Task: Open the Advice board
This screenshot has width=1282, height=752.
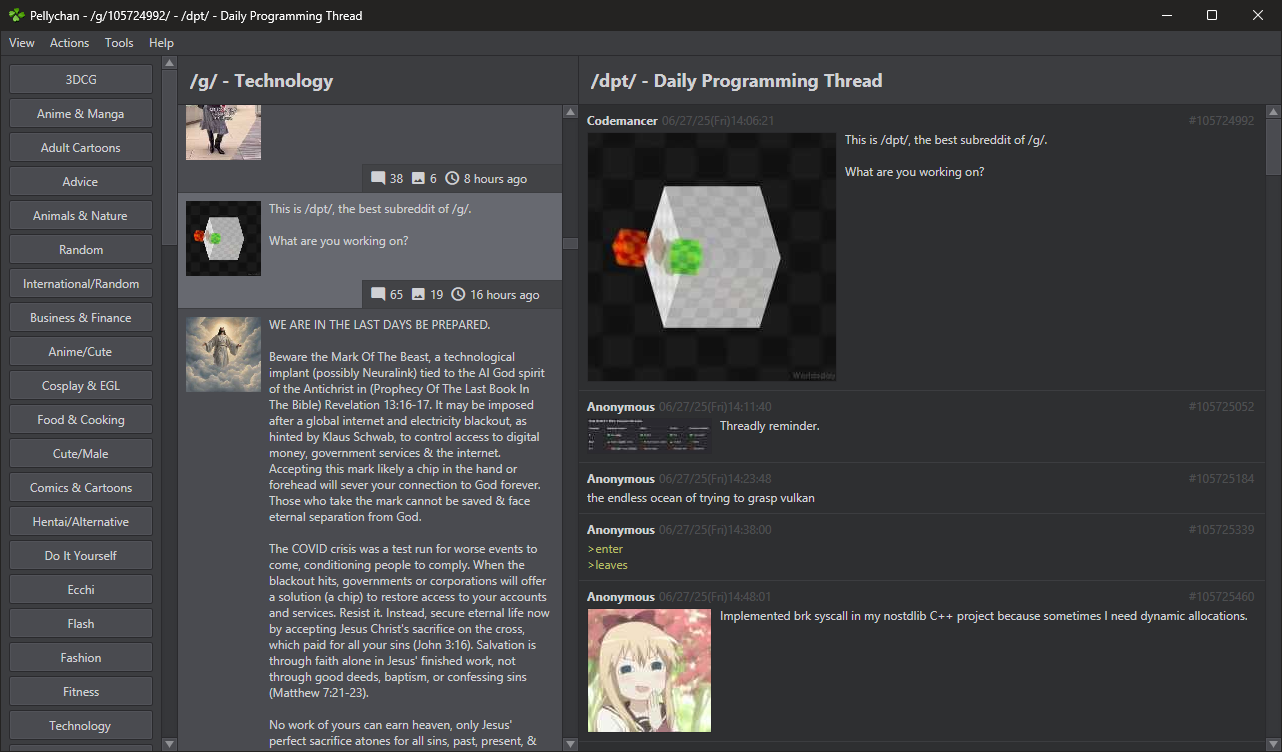Action: click(x=81, y=182)
